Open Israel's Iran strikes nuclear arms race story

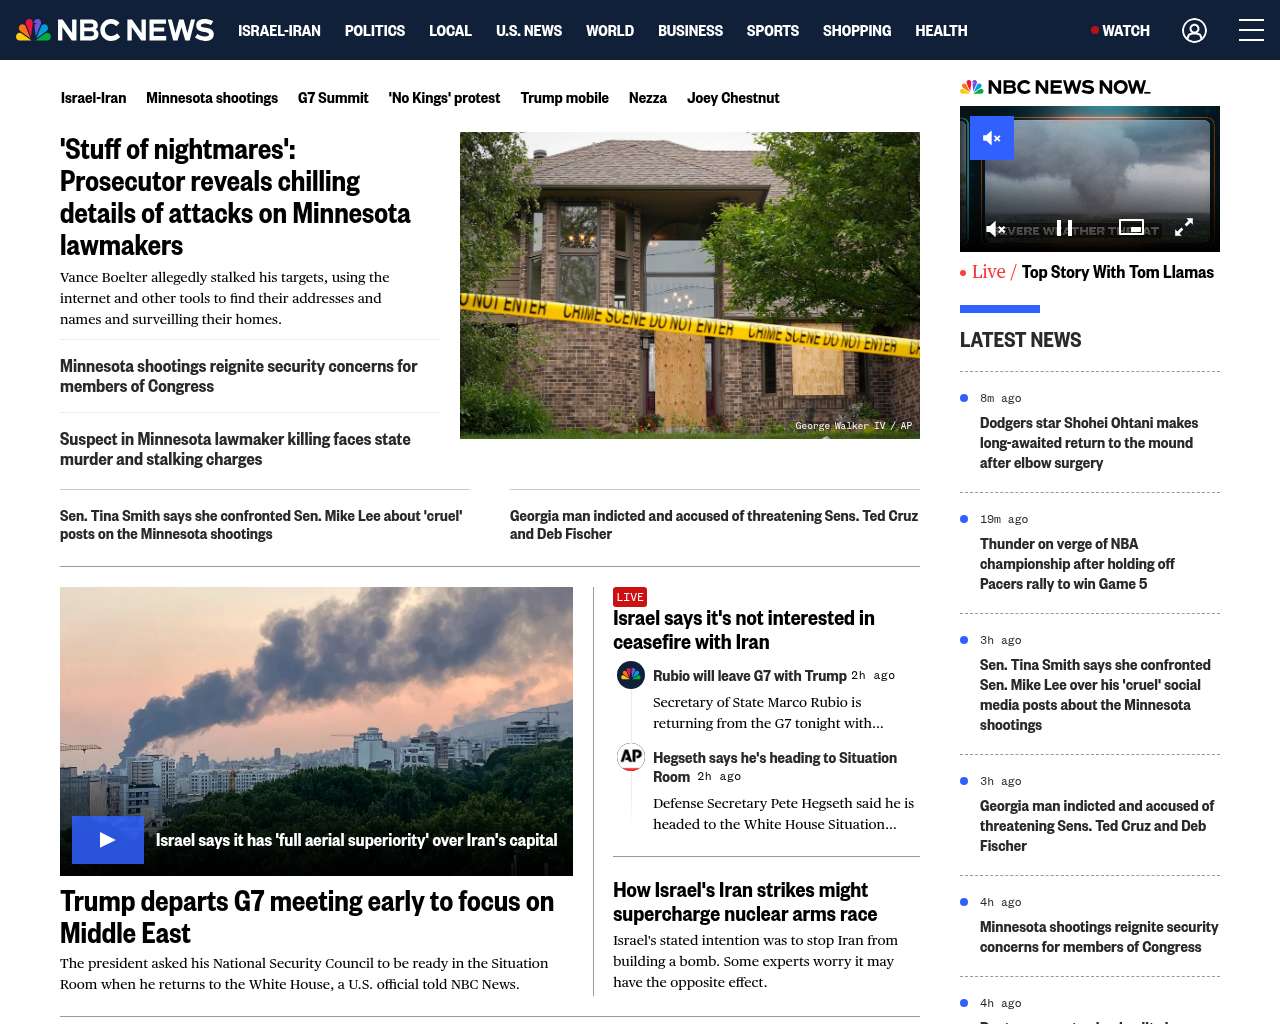coord(745,902)
